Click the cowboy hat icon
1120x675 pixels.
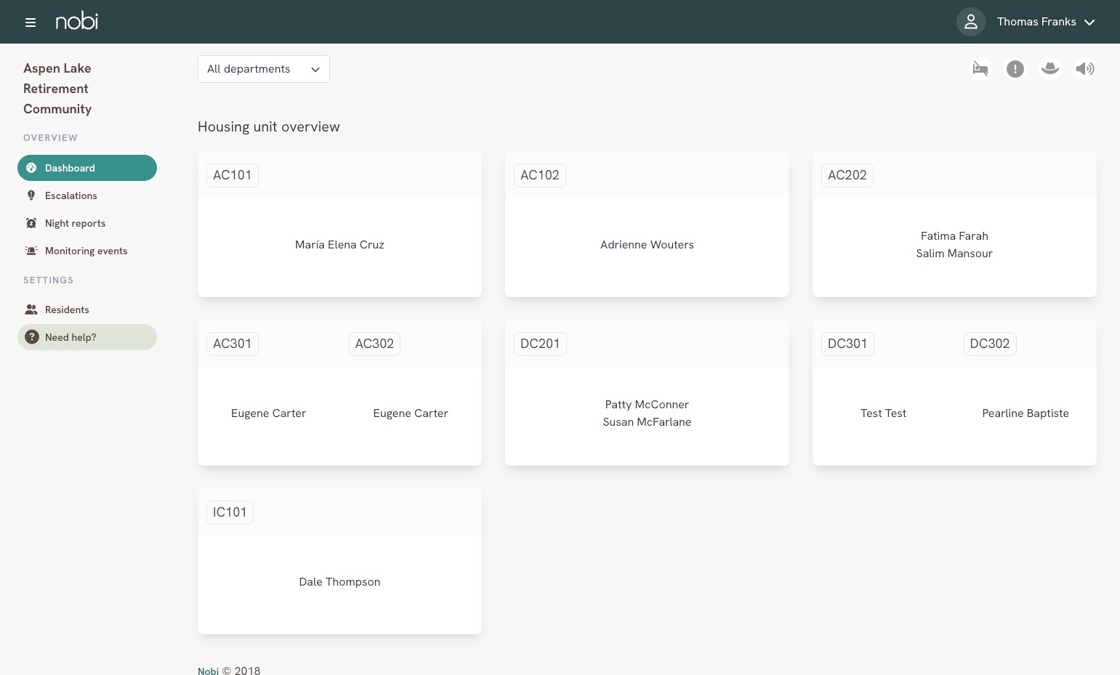1050,69
